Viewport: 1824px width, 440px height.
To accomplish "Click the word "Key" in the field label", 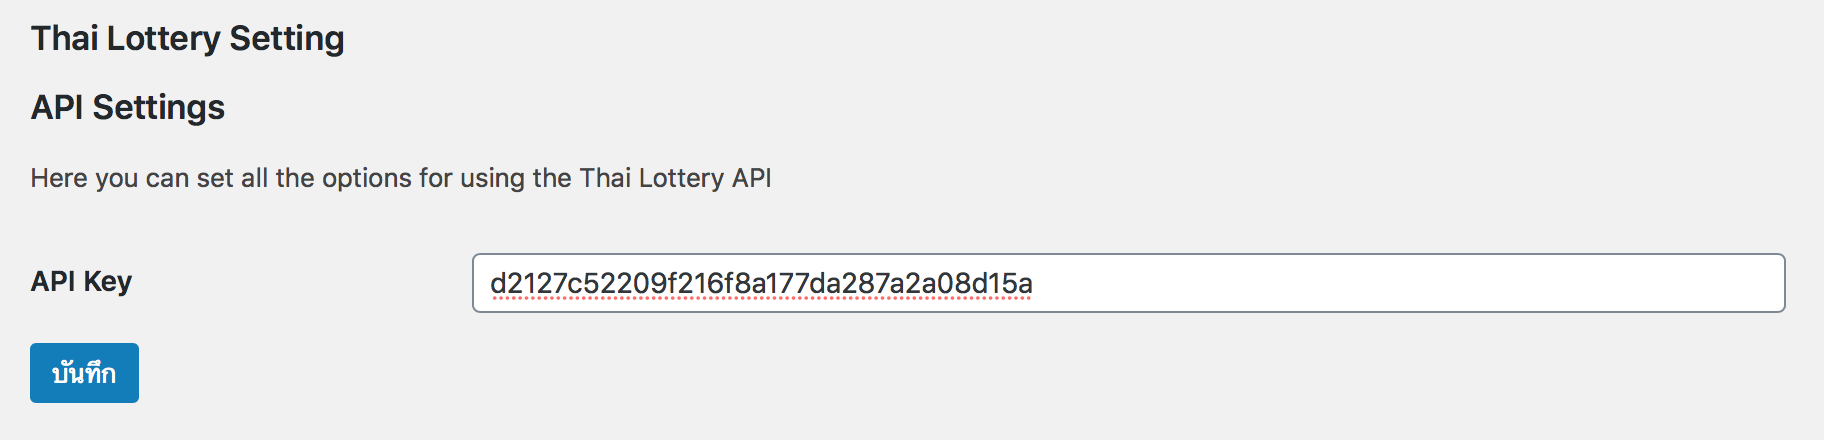I will click(x=108, y=282).
